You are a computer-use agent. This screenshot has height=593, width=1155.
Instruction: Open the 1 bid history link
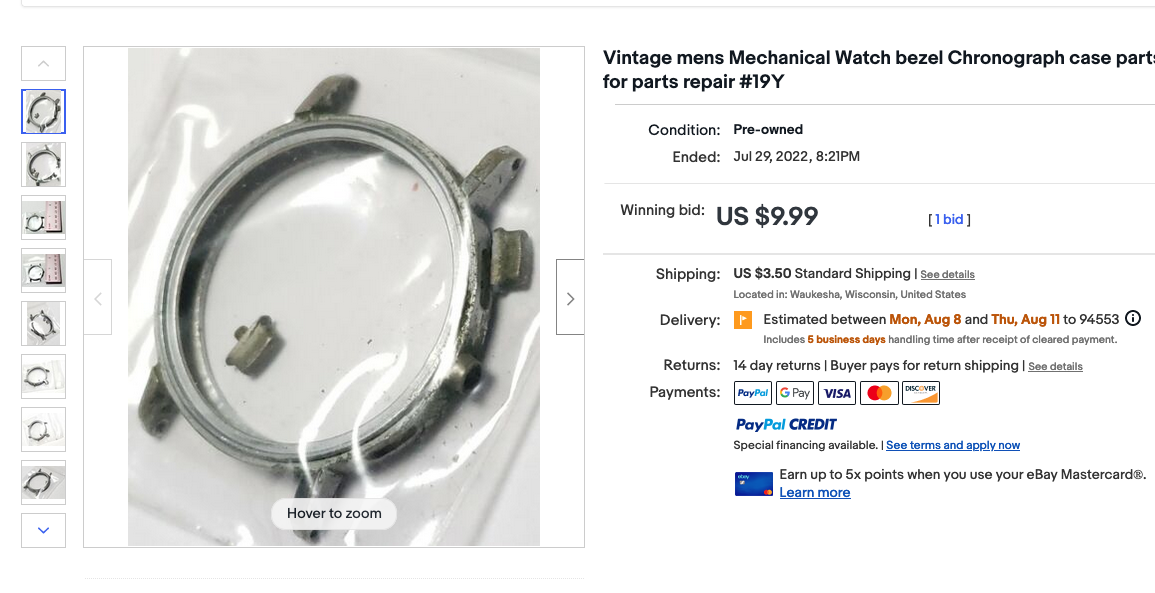pyautogui.click(x=949, y=219)
